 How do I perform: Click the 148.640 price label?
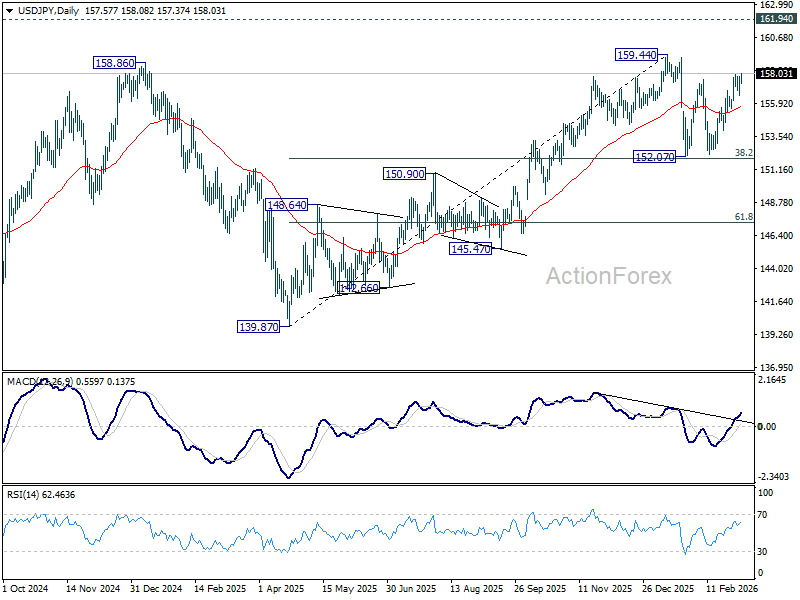pyautogui.click(x=287, y=205)
